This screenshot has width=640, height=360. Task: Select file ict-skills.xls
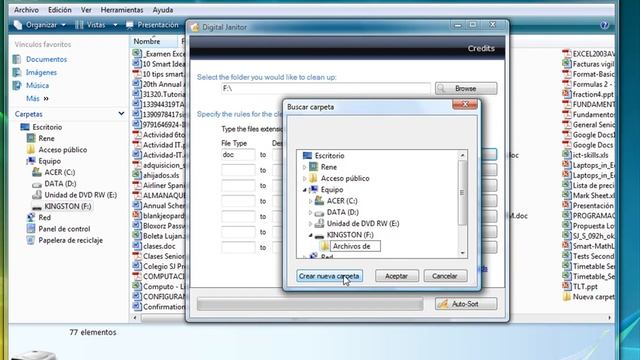[x=590, y=155]
